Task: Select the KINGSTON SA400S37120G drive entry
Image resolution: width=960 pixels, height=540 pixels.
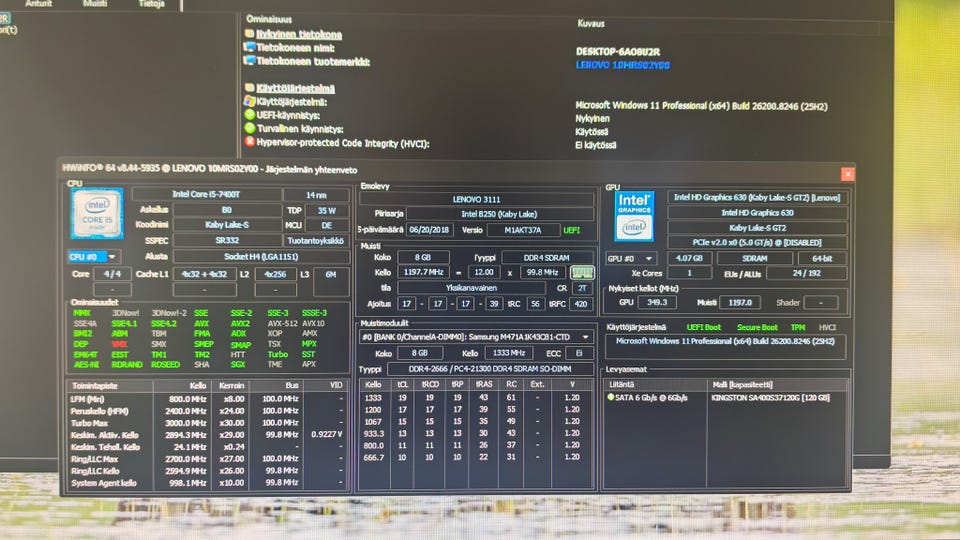Action: [x=770, y=397]
